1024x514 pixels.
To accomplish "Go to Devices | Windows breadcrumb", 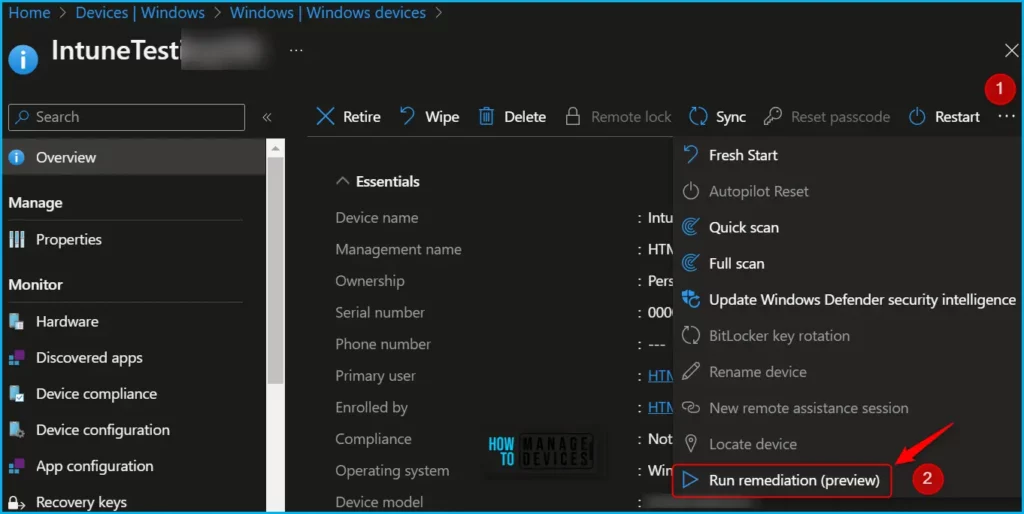I will coord(140,12).
